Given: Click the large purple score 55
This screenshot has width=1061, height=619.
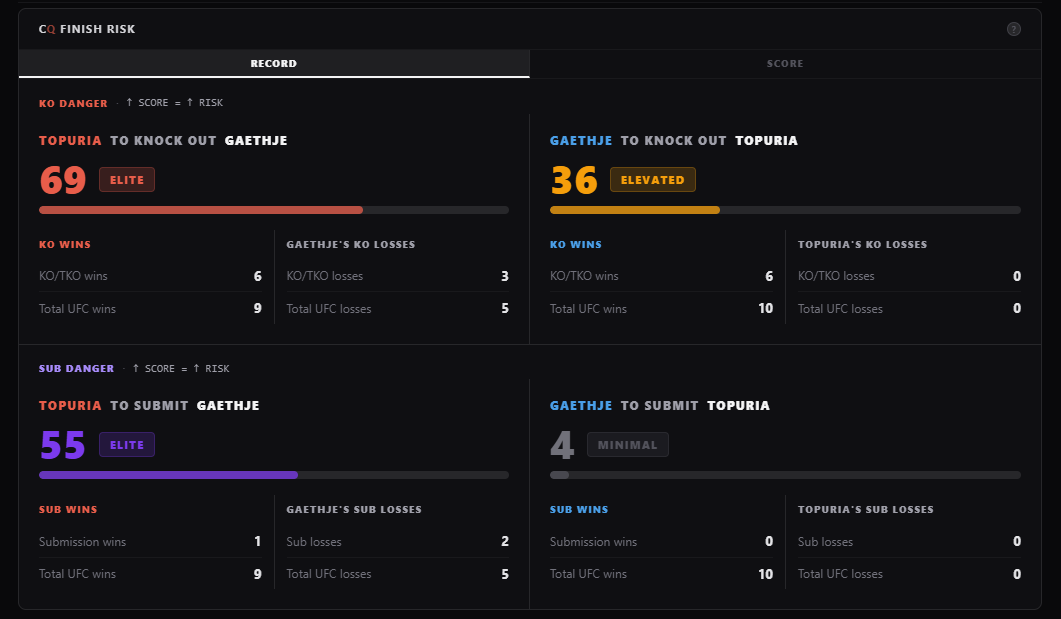Looking at the screenshot, I should [x=63, y=446].
